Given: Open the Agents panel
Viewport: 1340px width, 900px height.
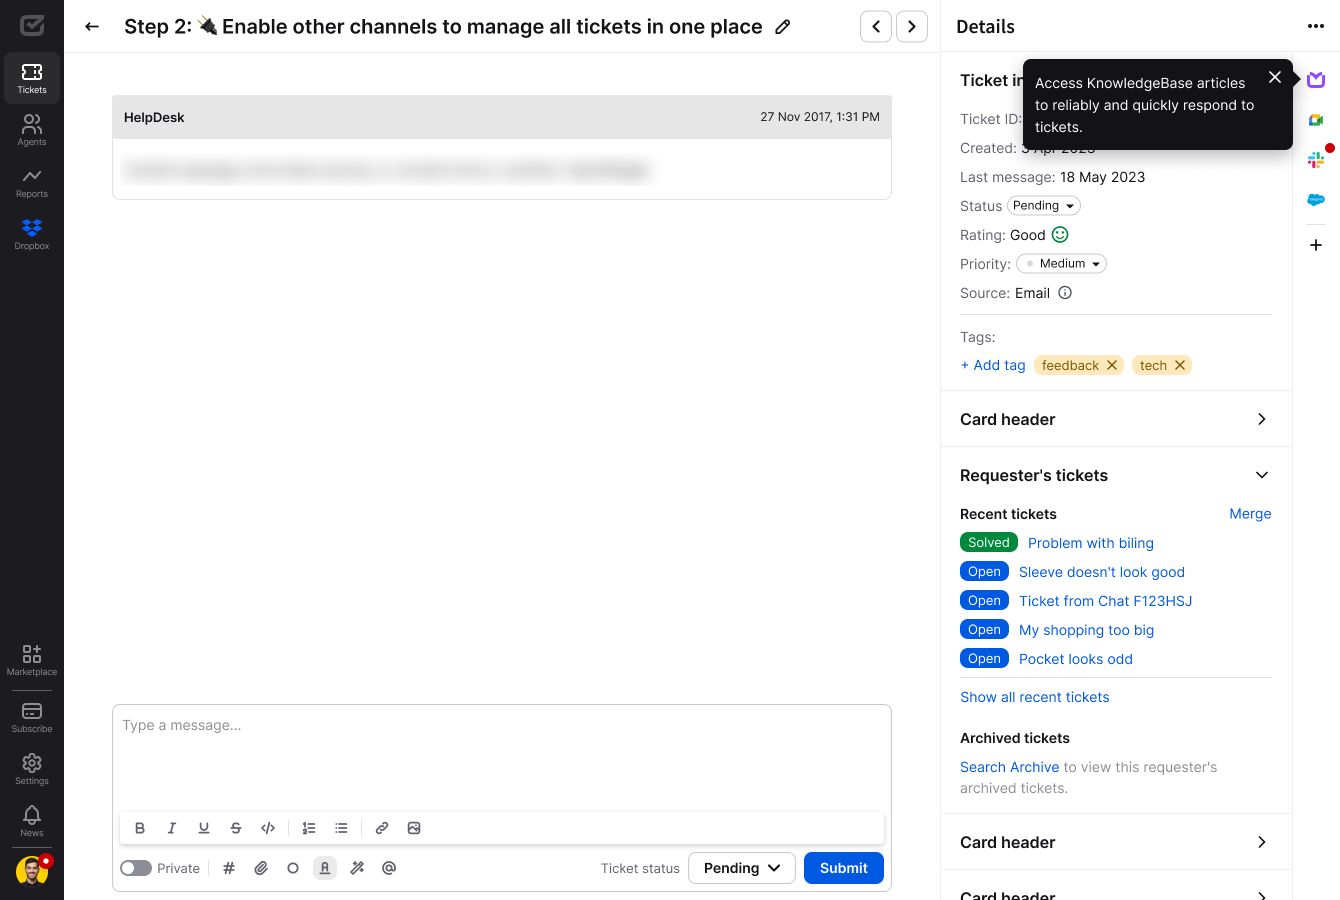Looking at the screenshot, I should click(x=32, y=130).
